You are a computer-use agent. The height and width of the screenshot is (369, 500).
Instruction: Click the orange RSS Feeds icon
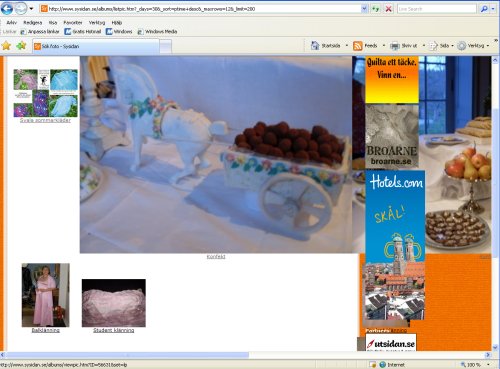358,46
